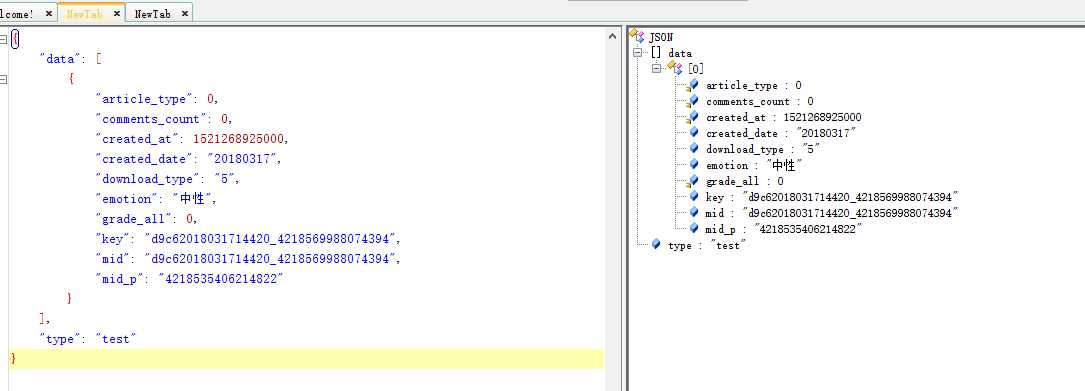Select the JSON root node icon
The image size is (1085, 391).
click(637, 36)
